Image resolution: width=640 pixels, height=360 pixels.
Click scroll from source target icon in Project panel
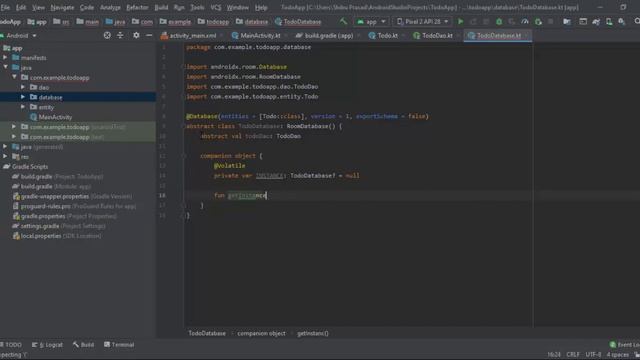(107, 36)
